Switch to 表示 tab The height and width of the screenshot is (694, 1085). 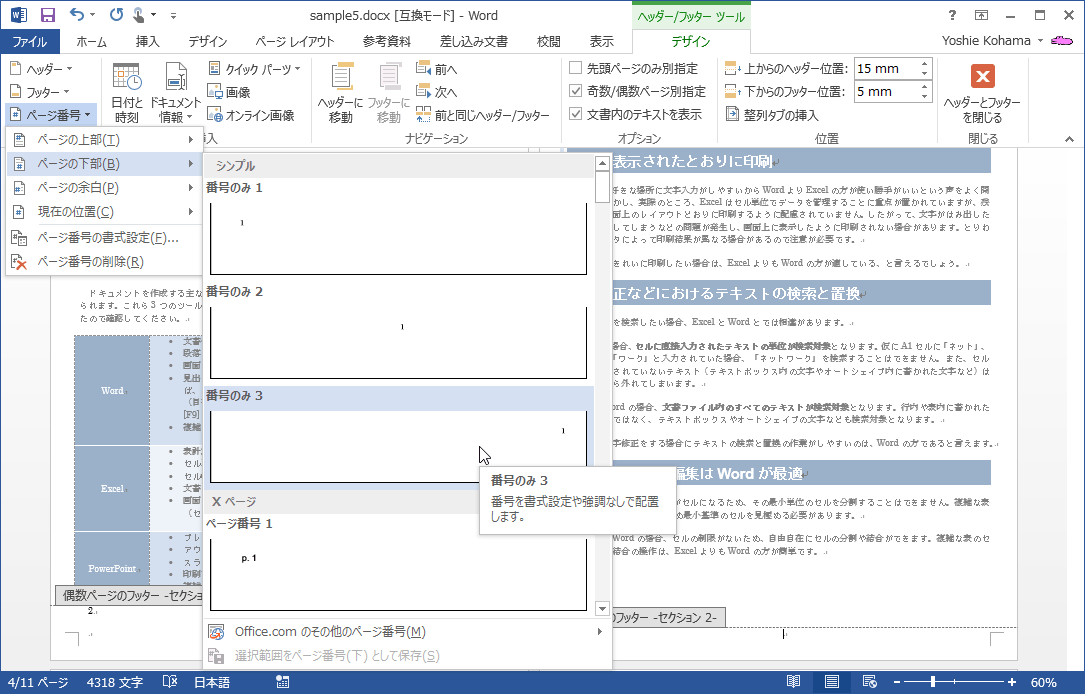(601, 42)
